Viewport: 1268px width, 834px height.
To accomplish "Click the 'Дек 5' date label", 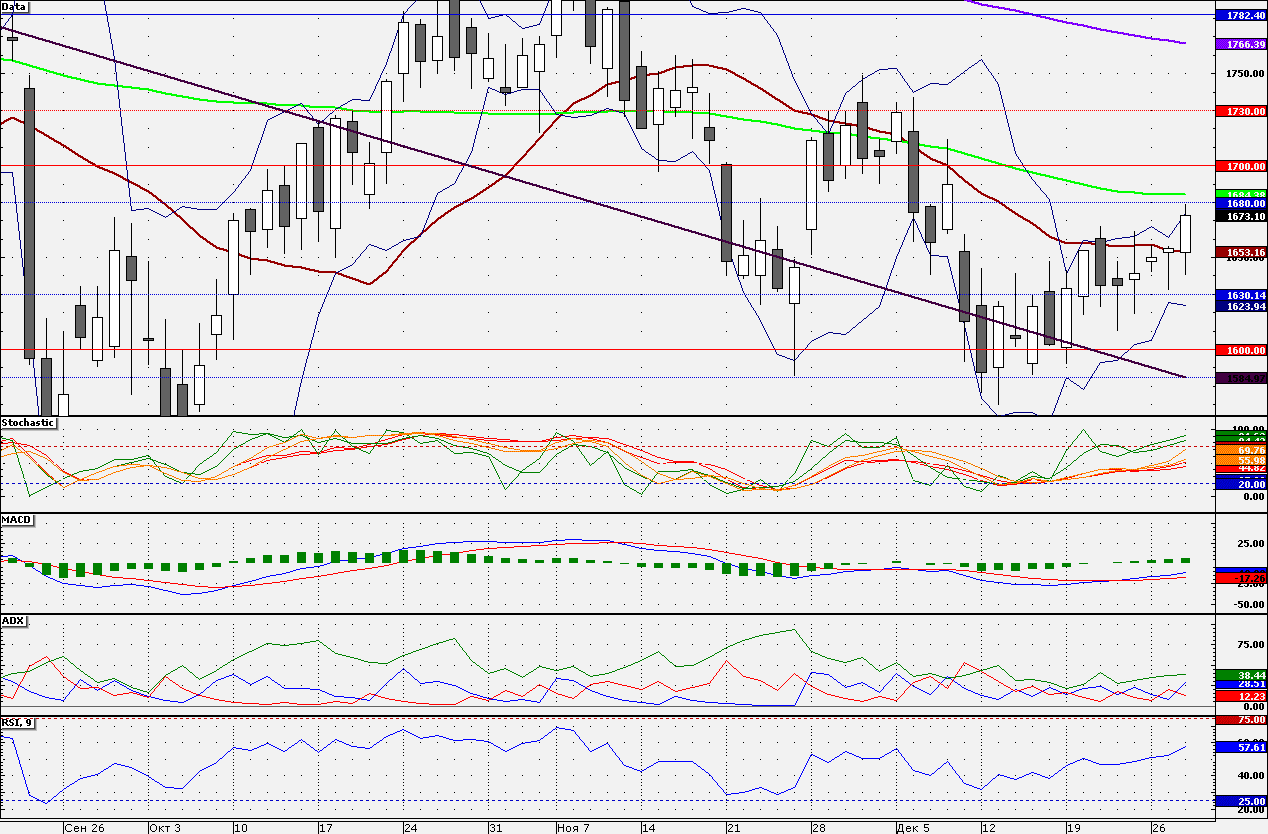I will click(x=913, y=828).
